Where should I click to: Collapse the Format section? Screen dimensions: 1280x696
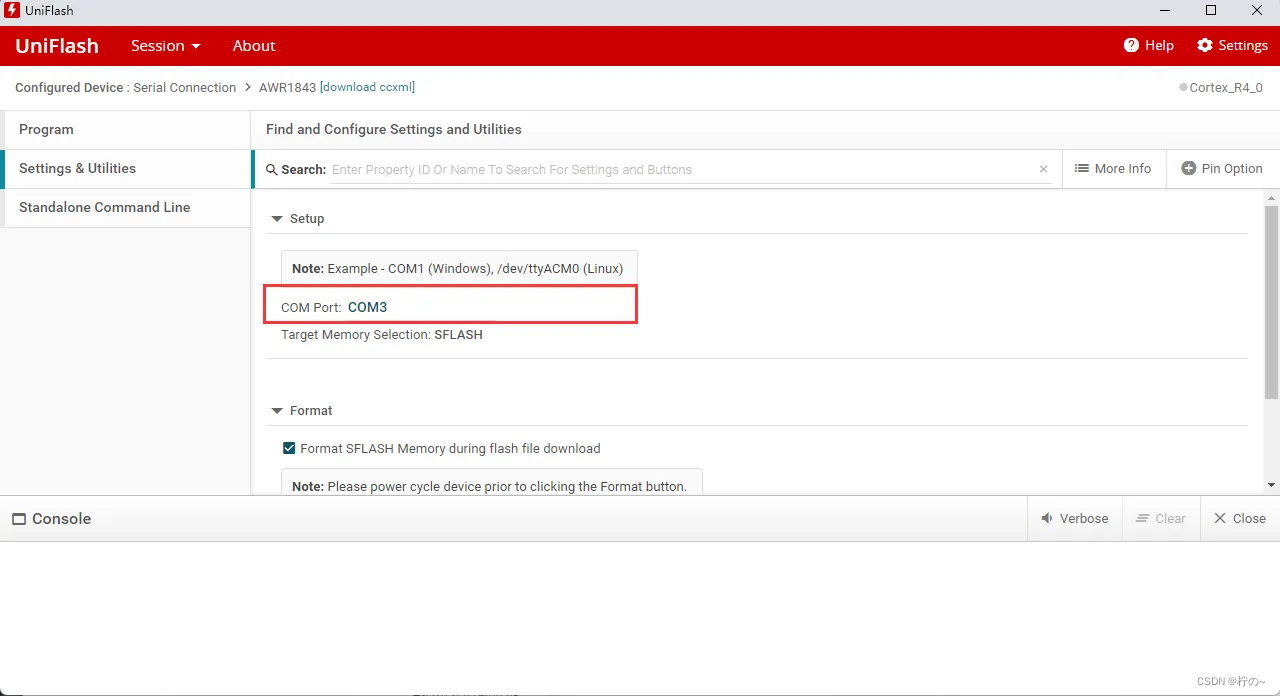277,411
